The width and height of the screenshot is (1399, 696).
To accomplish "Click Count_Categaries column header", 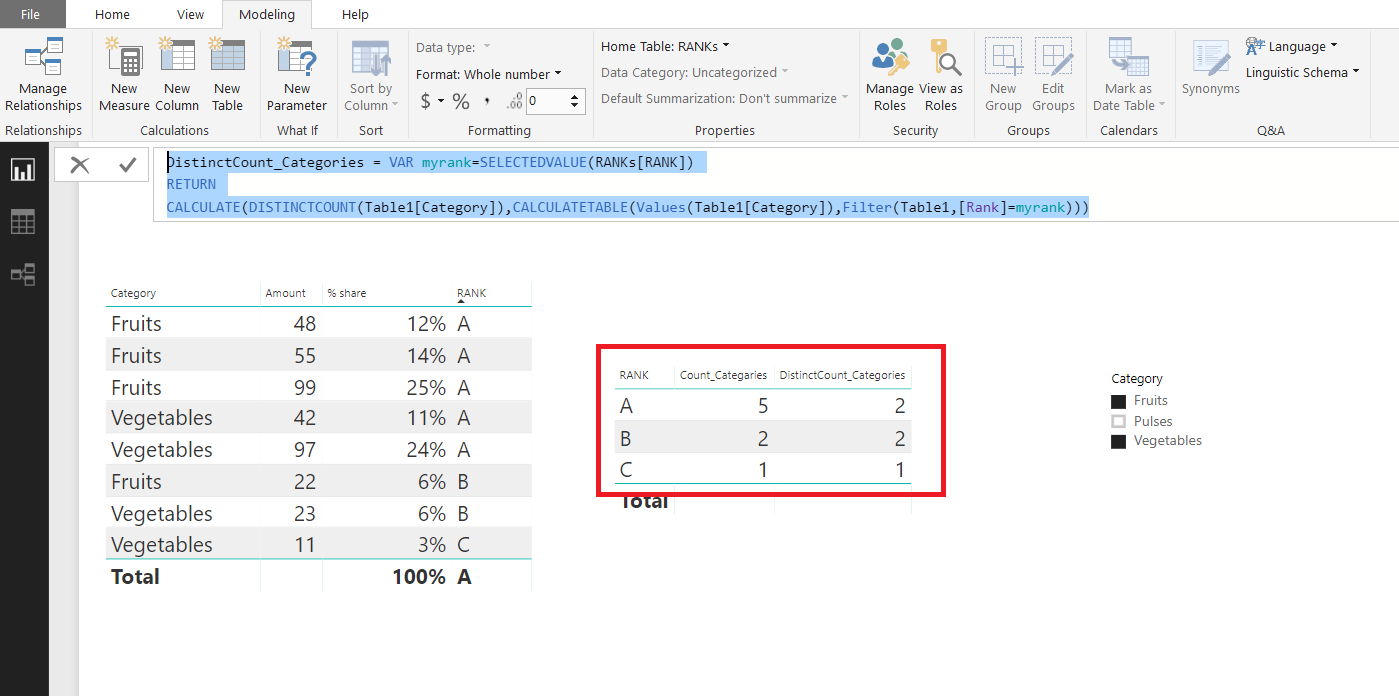I will click(724, 375).
